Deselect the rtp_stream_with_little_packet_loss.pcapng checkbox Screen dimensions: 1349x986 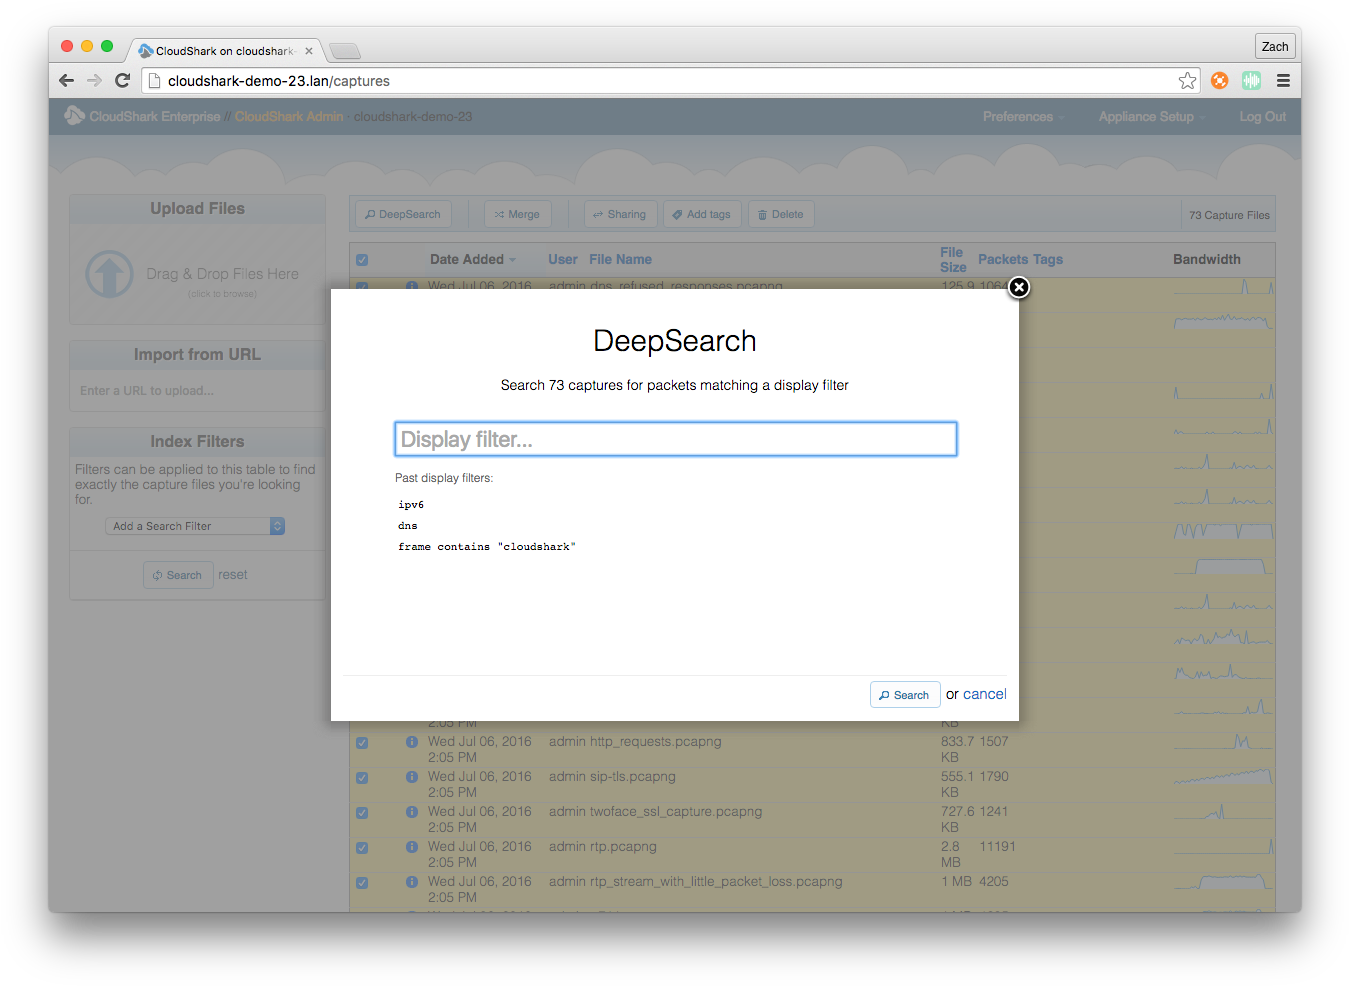point(362,882)
